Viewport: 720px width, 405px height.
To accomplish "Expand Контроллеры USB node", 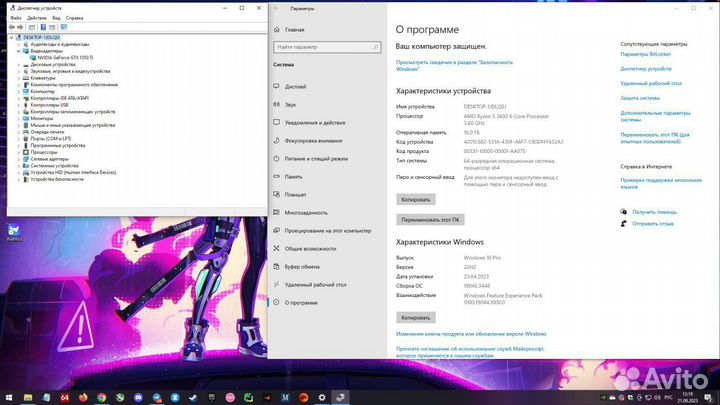I will (19, 105).
